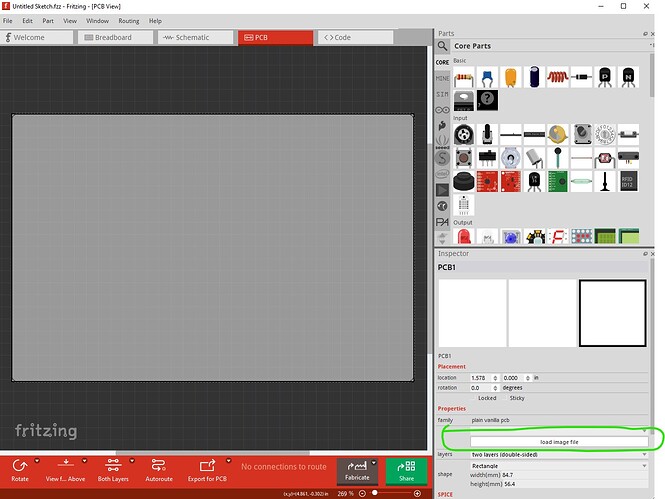
Task: Switch to the Schematic tab
Action: (x=196, y=37)
